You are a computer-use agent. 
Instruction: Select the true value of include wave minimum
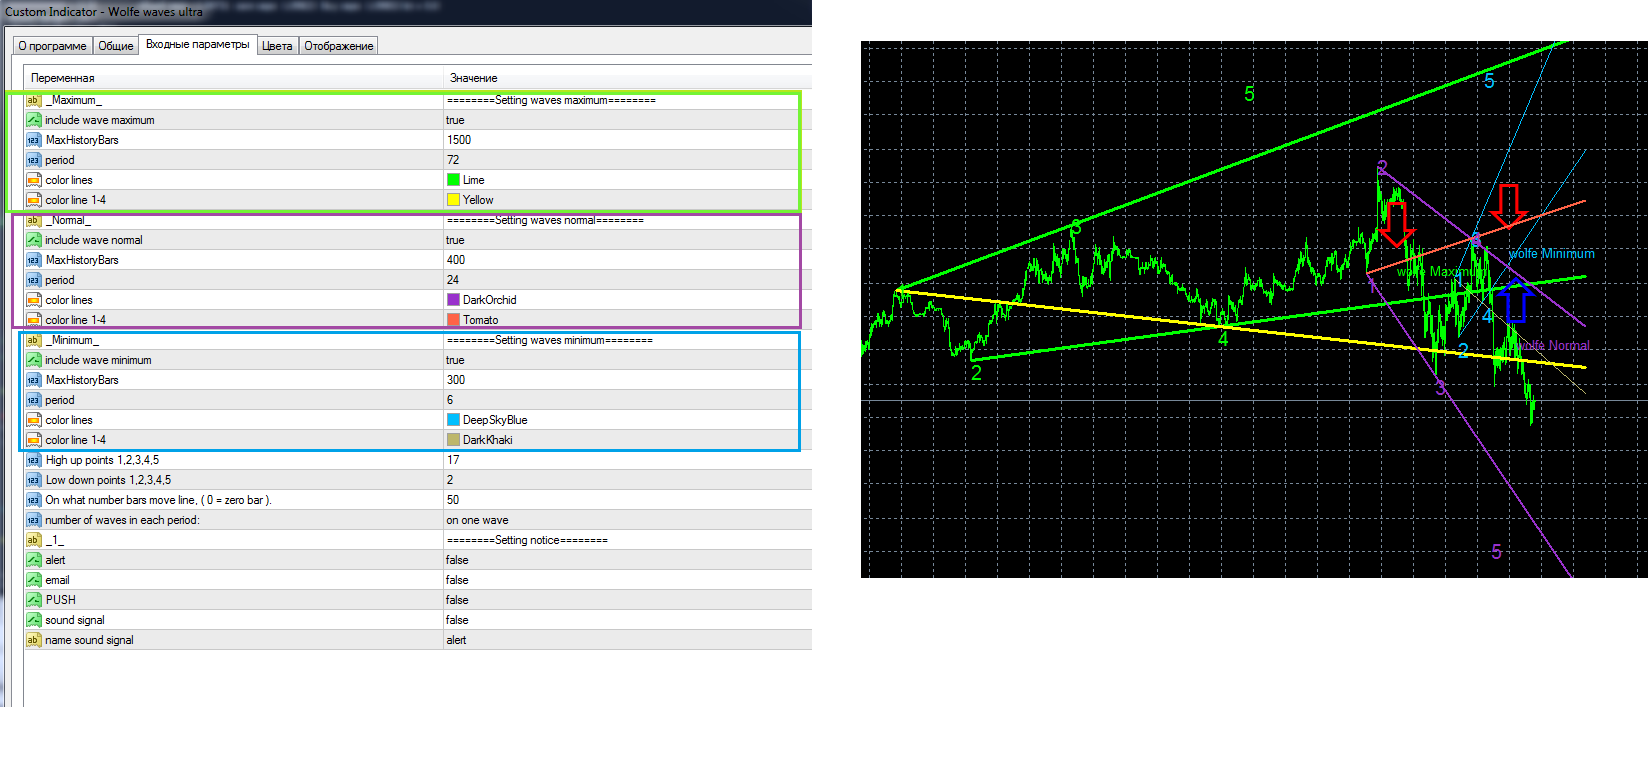tap(455, 360)
